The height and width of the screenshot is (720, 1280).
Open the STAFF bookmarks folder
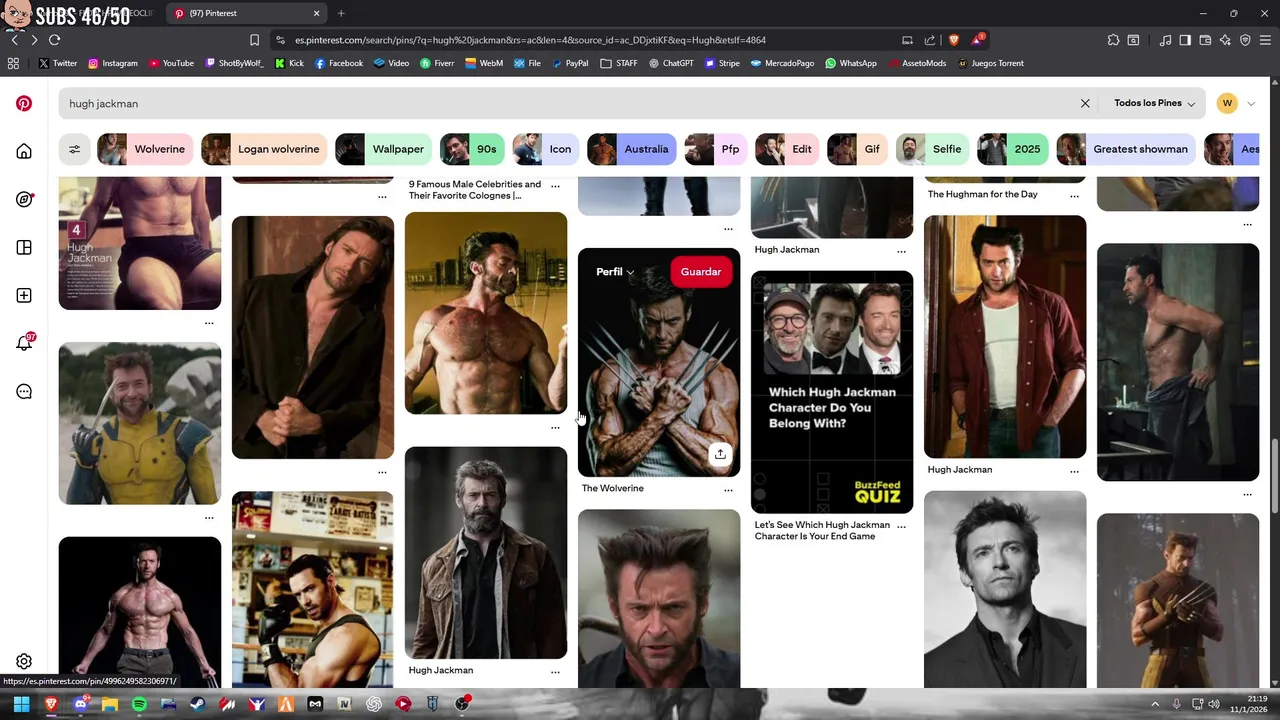(x=619, y=63)
